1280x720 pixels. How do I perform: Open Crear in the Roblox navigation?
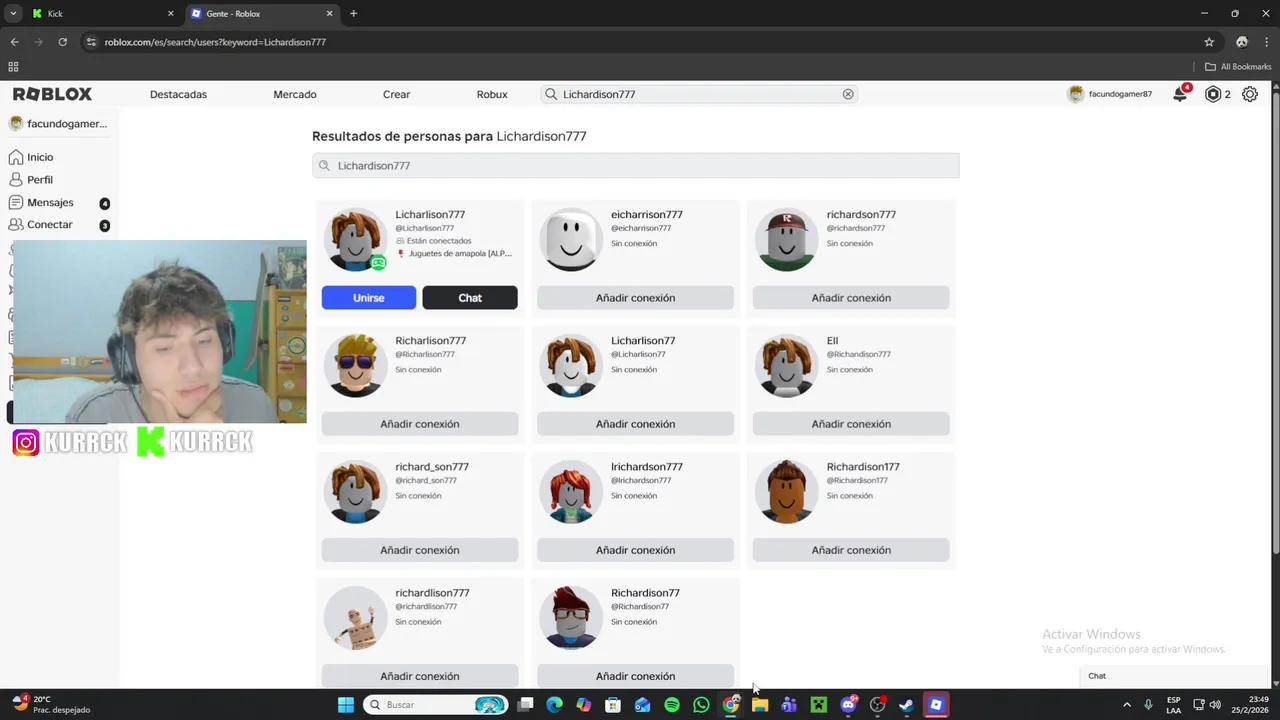pyautogui.click(x=396, y=94)
